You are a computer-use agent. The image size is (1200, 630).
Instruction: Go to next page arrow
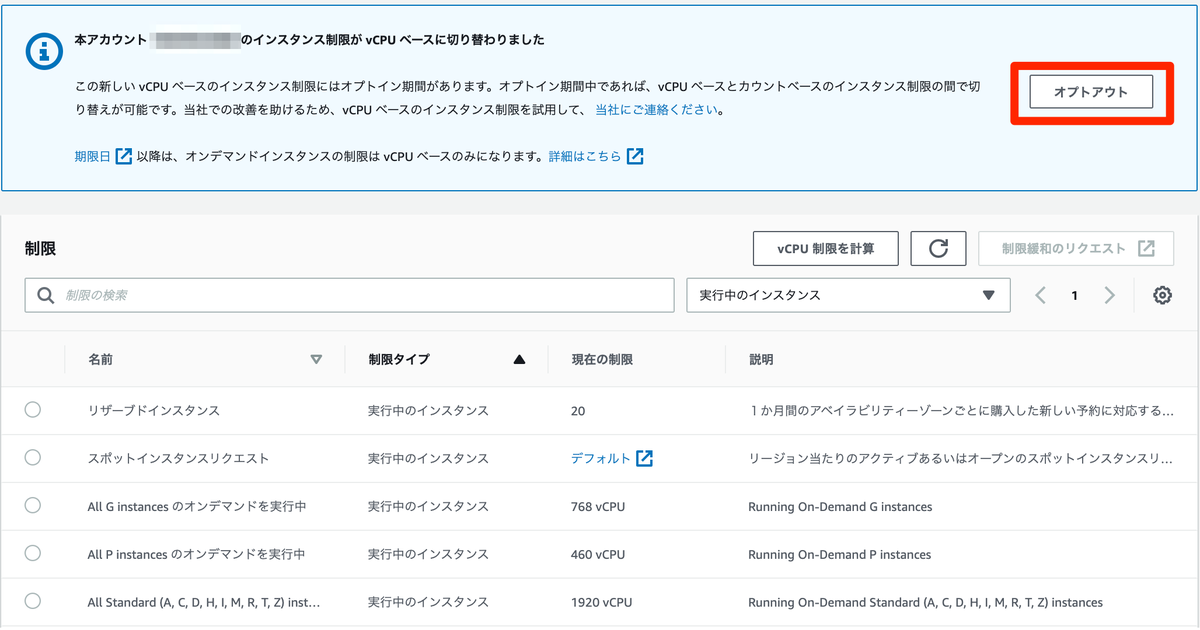pos(1109,296)
